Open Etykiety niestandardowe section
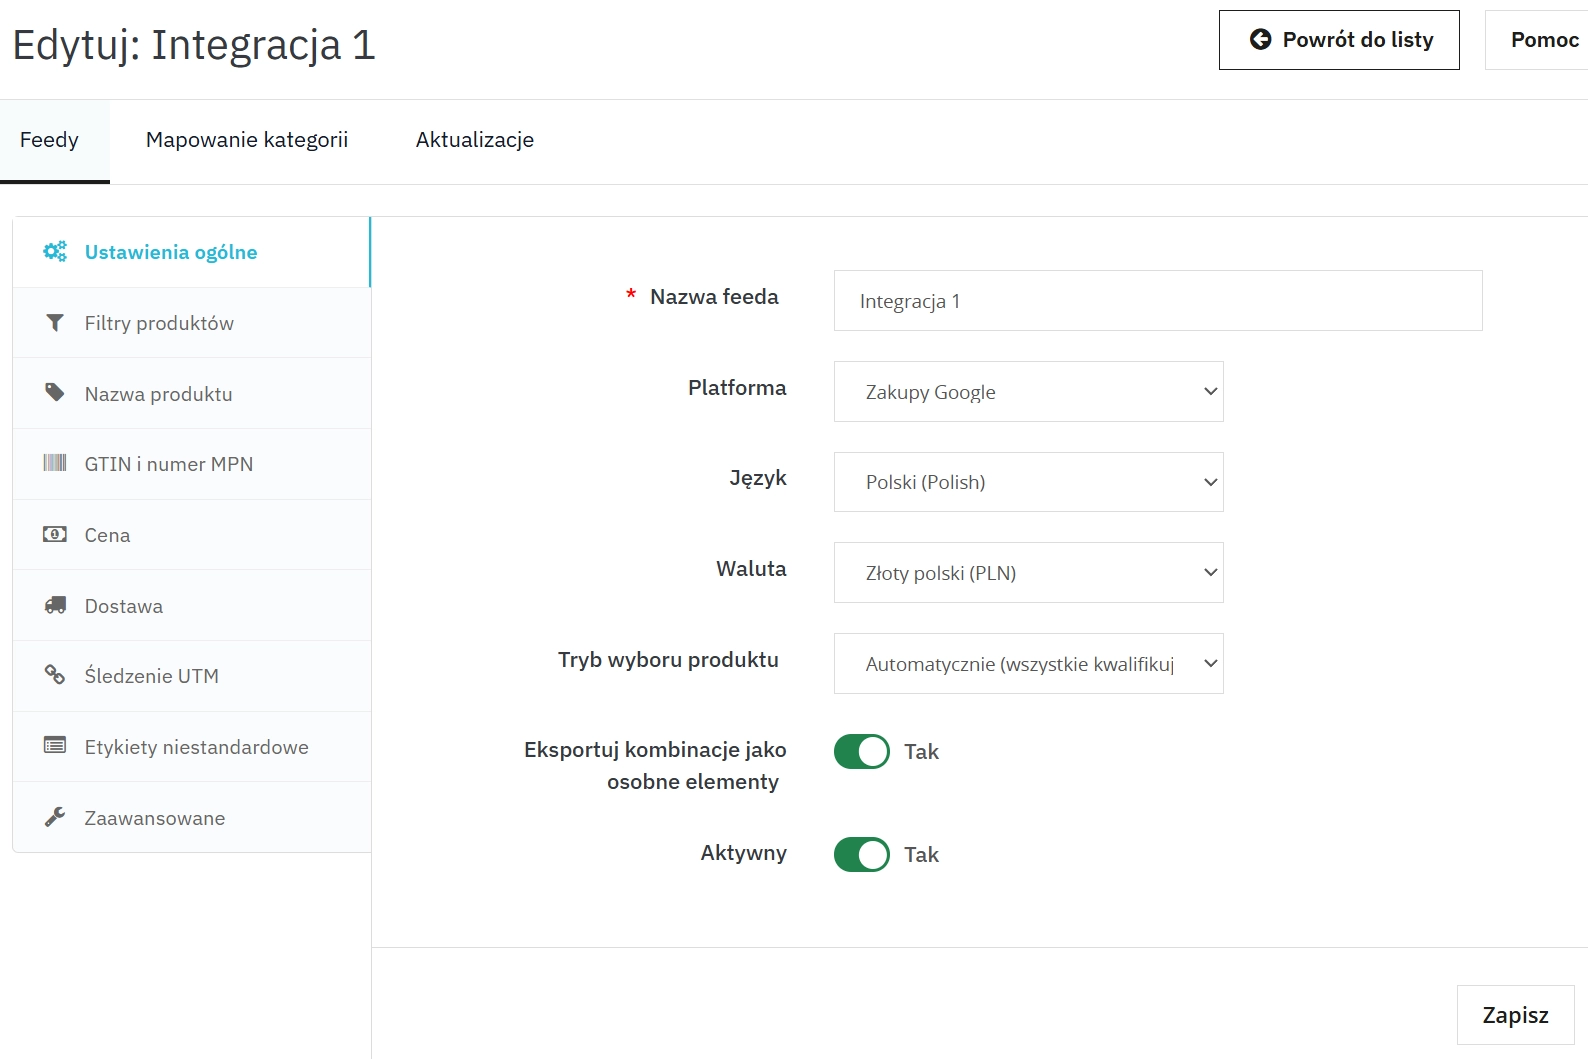This screenshot has height=1059, width=1588. tap(191, 747)
